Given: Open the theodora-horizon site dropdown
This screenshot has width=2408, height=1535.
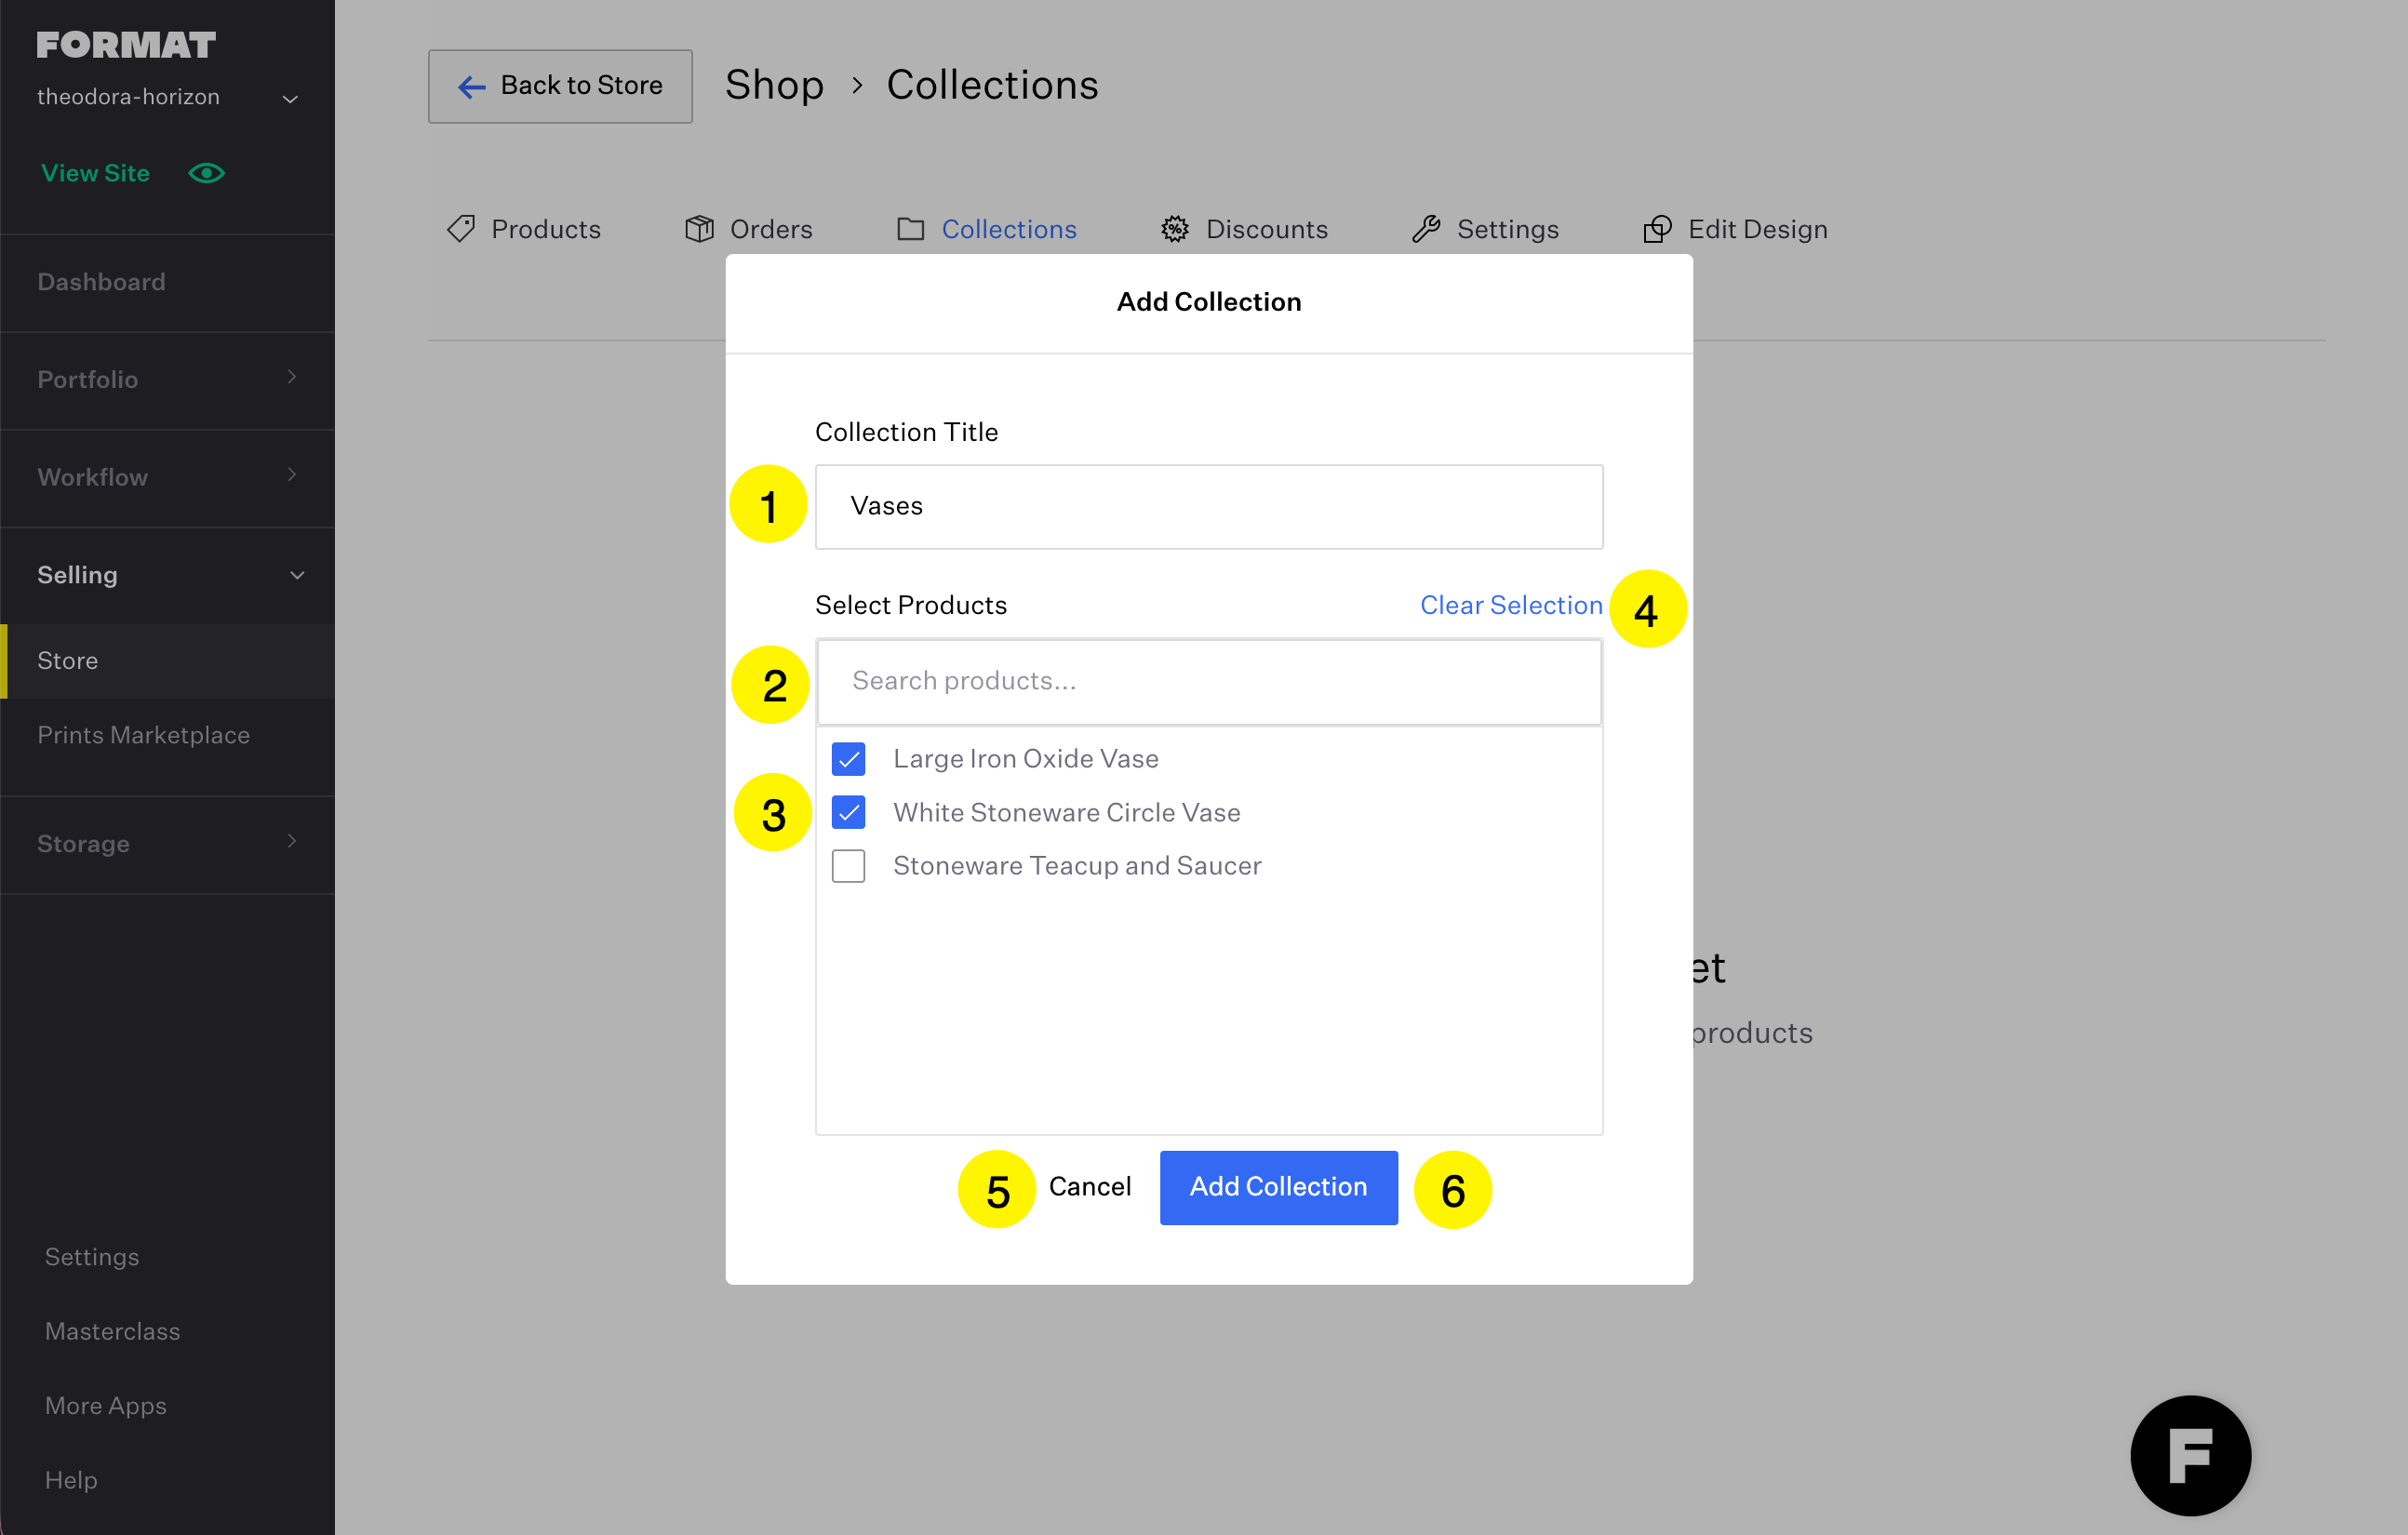Looking at the screenshot, I should pos(290,98).
